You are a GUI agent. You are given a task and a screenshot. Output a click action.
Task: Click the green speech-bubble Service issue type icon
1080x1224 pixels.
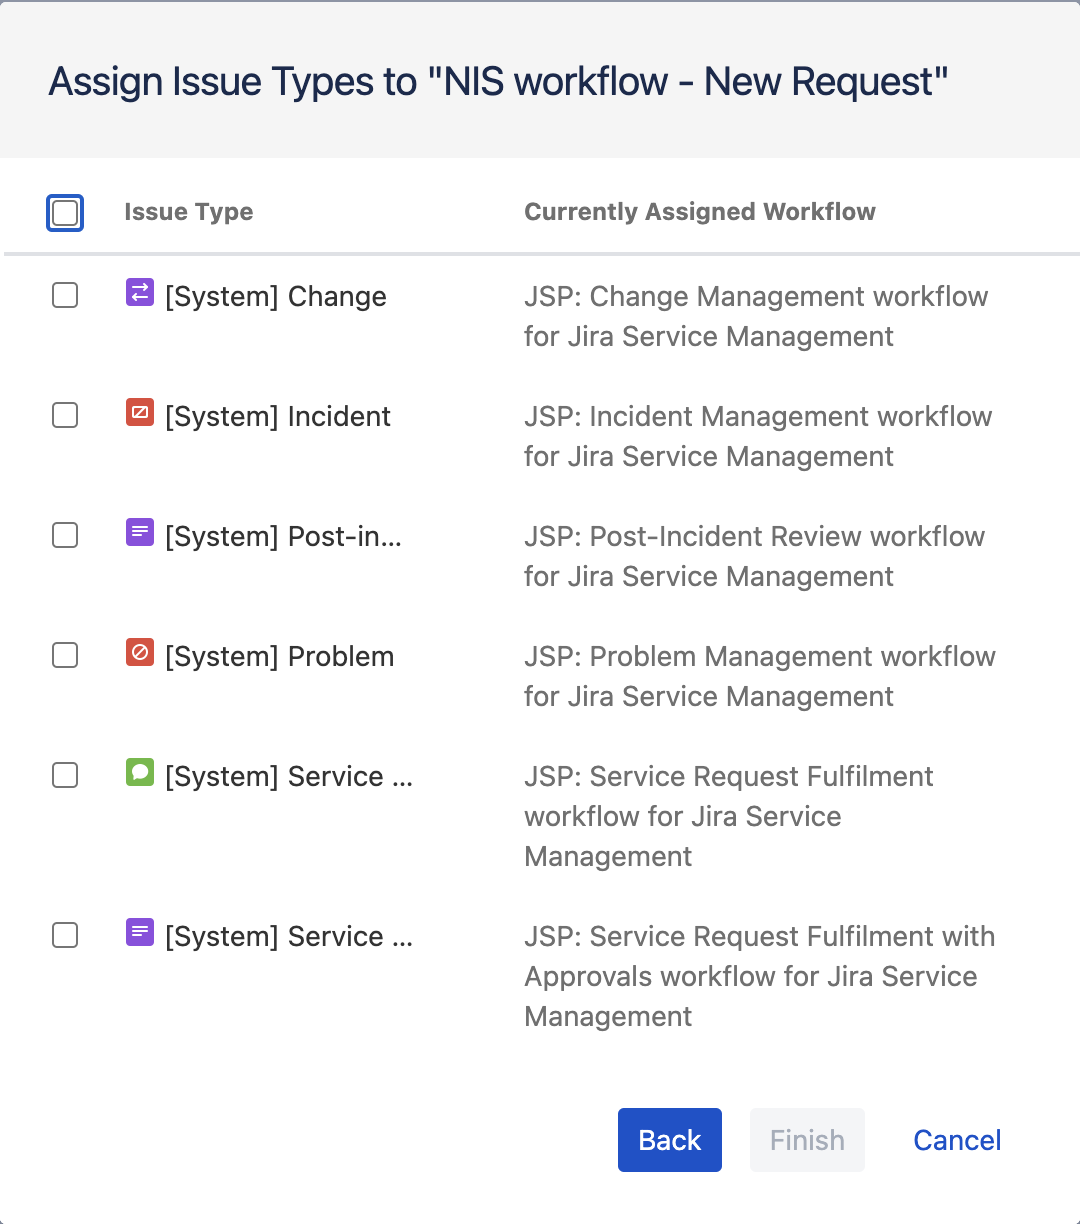pos(139,774)
